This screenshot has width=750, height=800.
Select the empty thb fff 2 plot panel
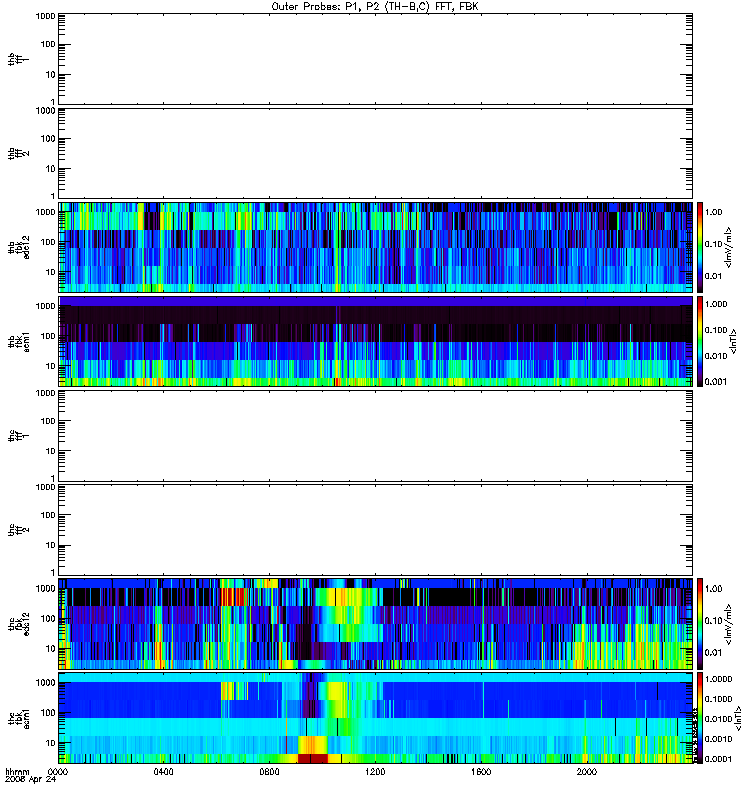(x=376, y=154)
